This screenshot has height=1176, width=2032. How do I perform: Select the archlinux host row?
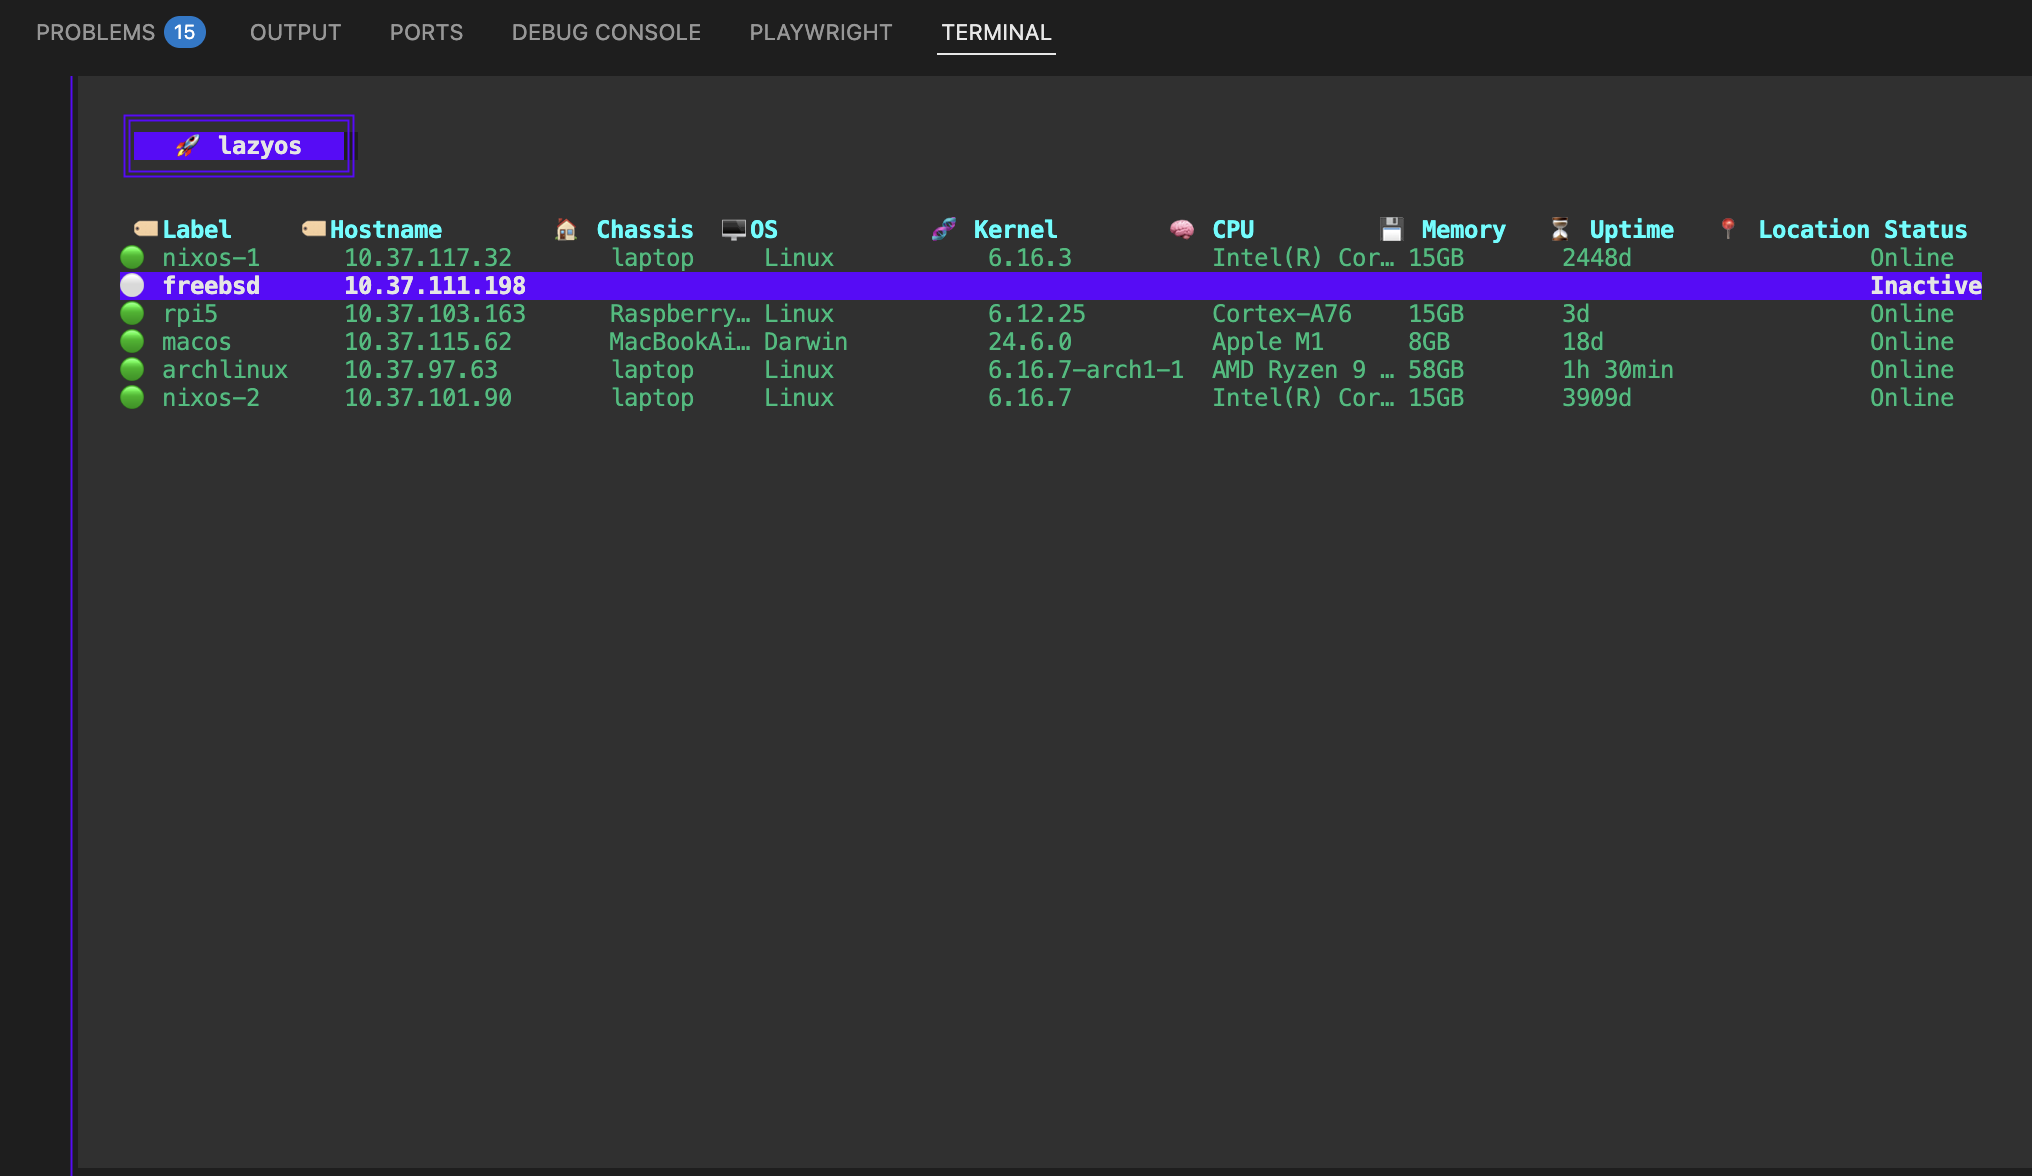pyautogui.click(x=225, y=370)
